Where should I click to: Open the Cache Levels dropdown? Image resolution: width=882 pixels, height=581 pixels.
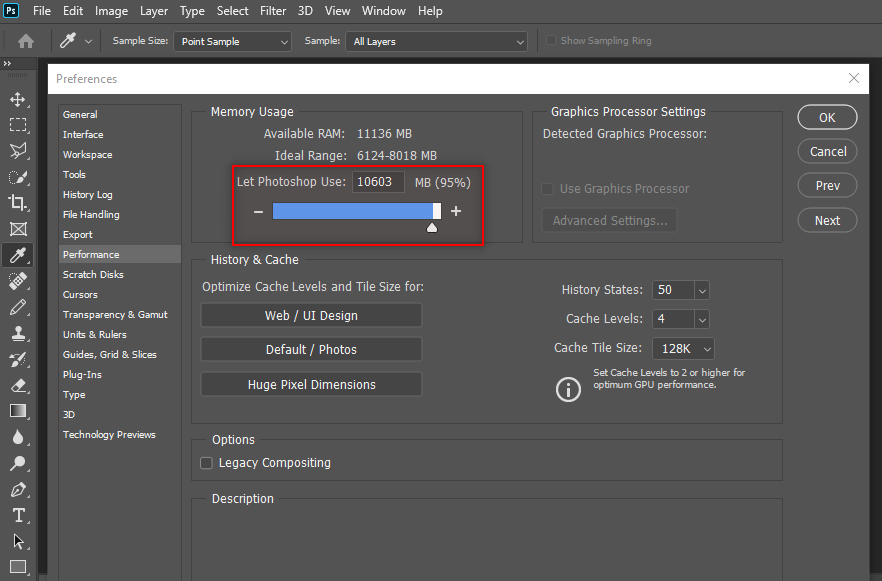pos(702,319)
